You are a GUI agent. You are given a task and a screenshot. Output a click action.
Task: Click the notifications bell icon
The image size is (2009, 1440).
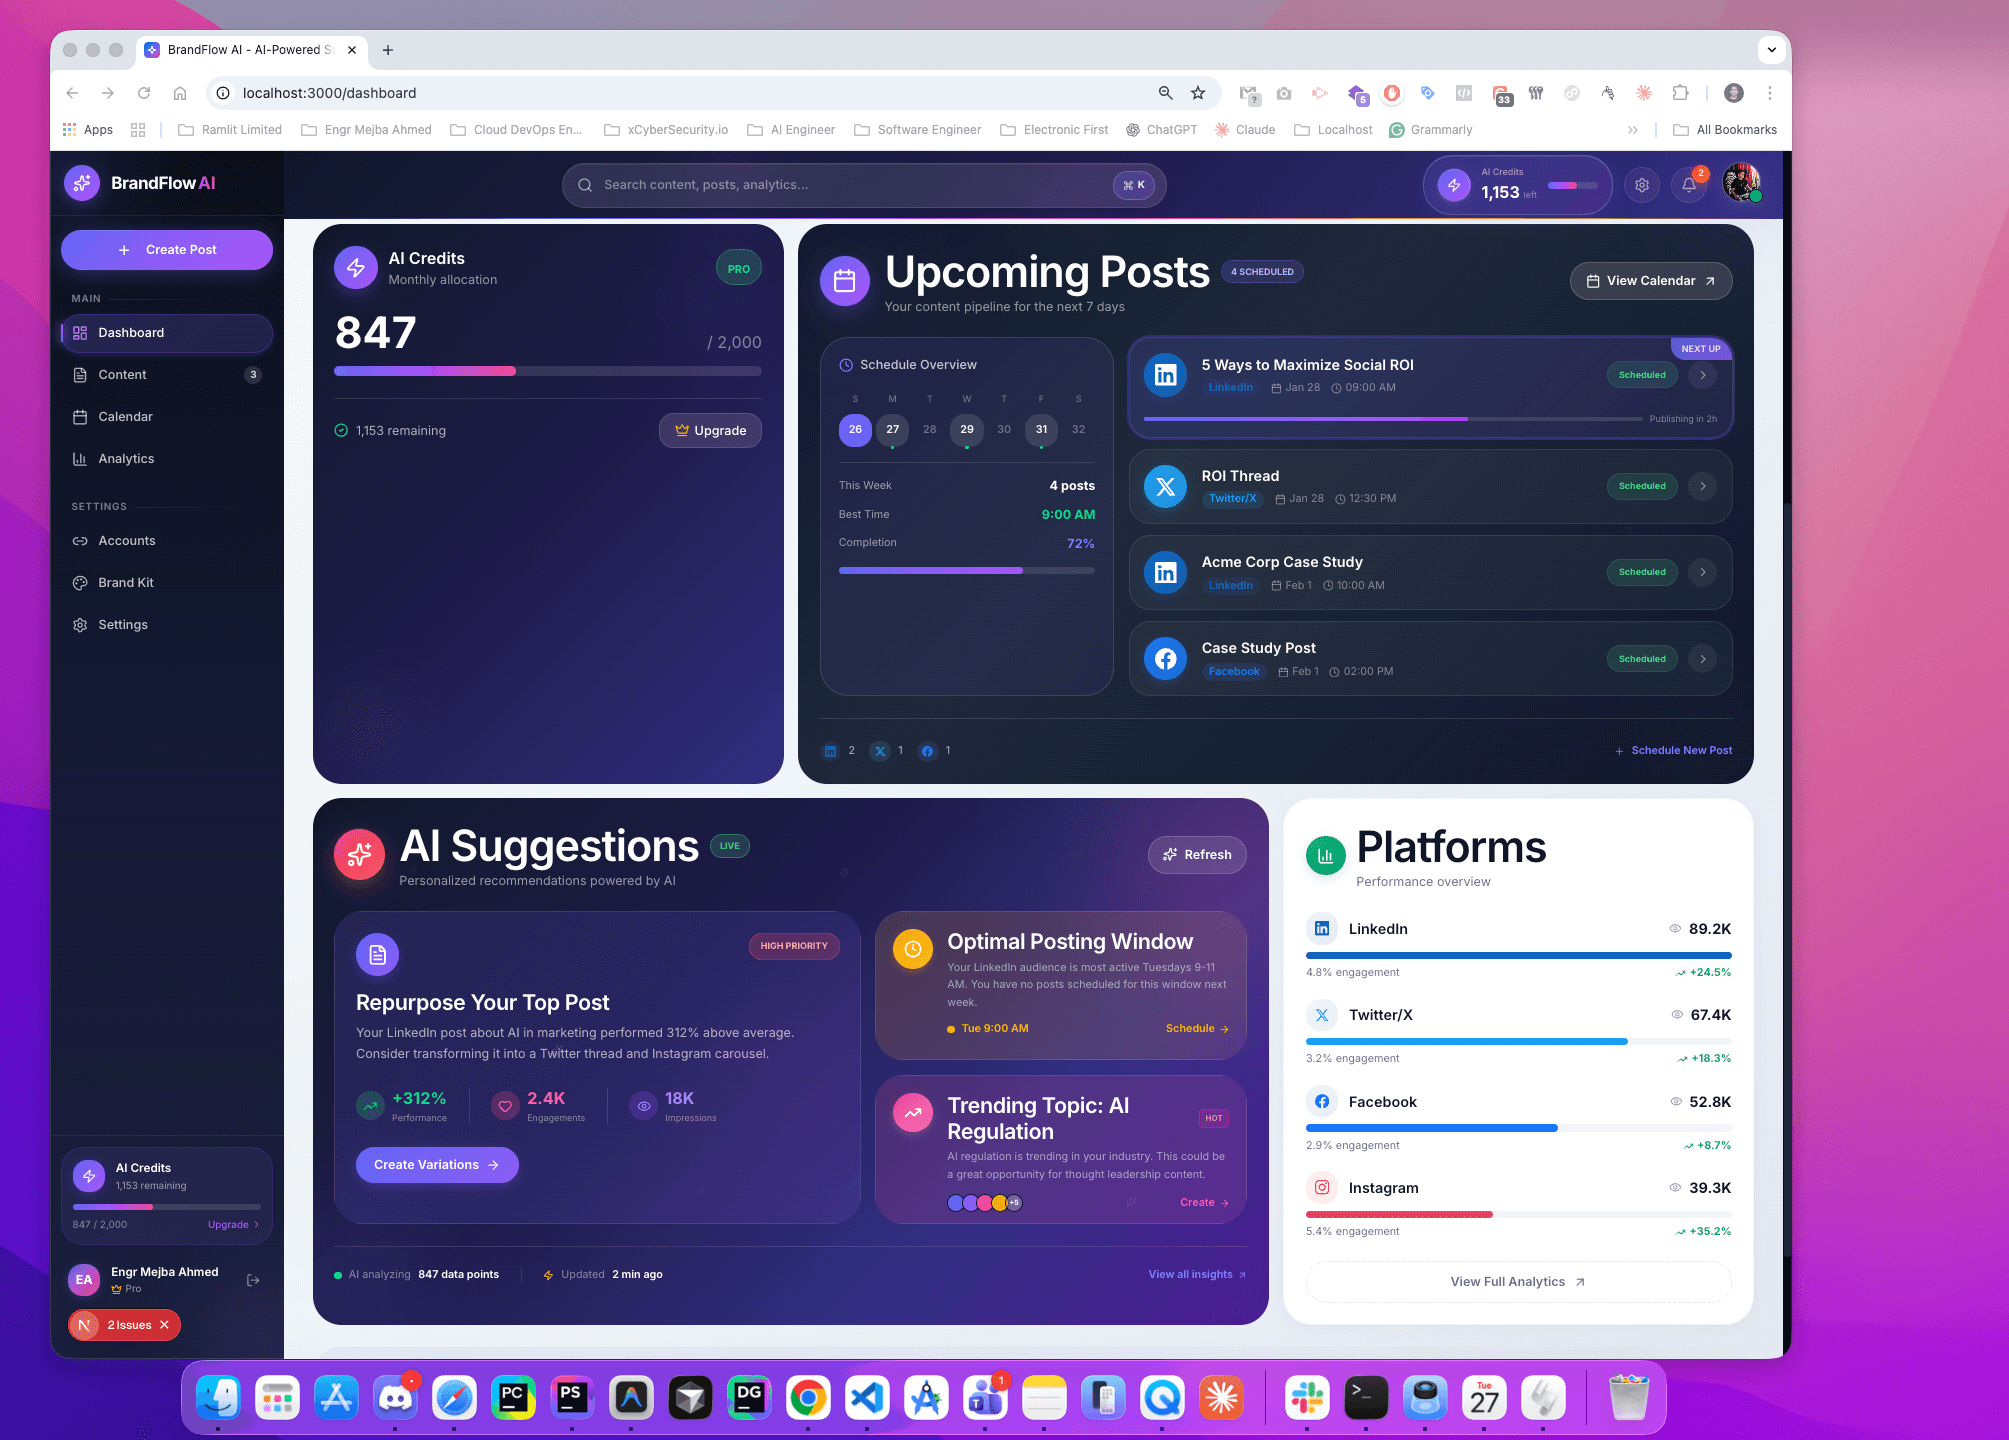1689,185
